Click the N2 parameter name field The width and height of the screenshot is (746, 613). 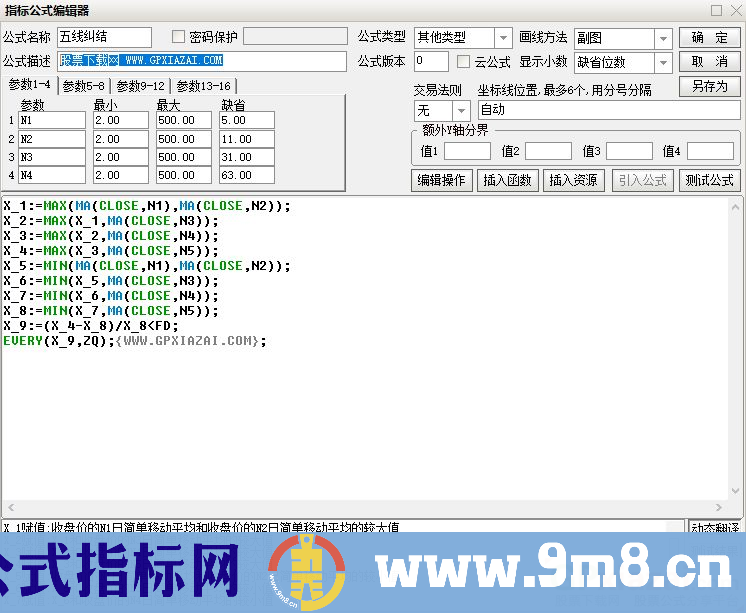52,139
